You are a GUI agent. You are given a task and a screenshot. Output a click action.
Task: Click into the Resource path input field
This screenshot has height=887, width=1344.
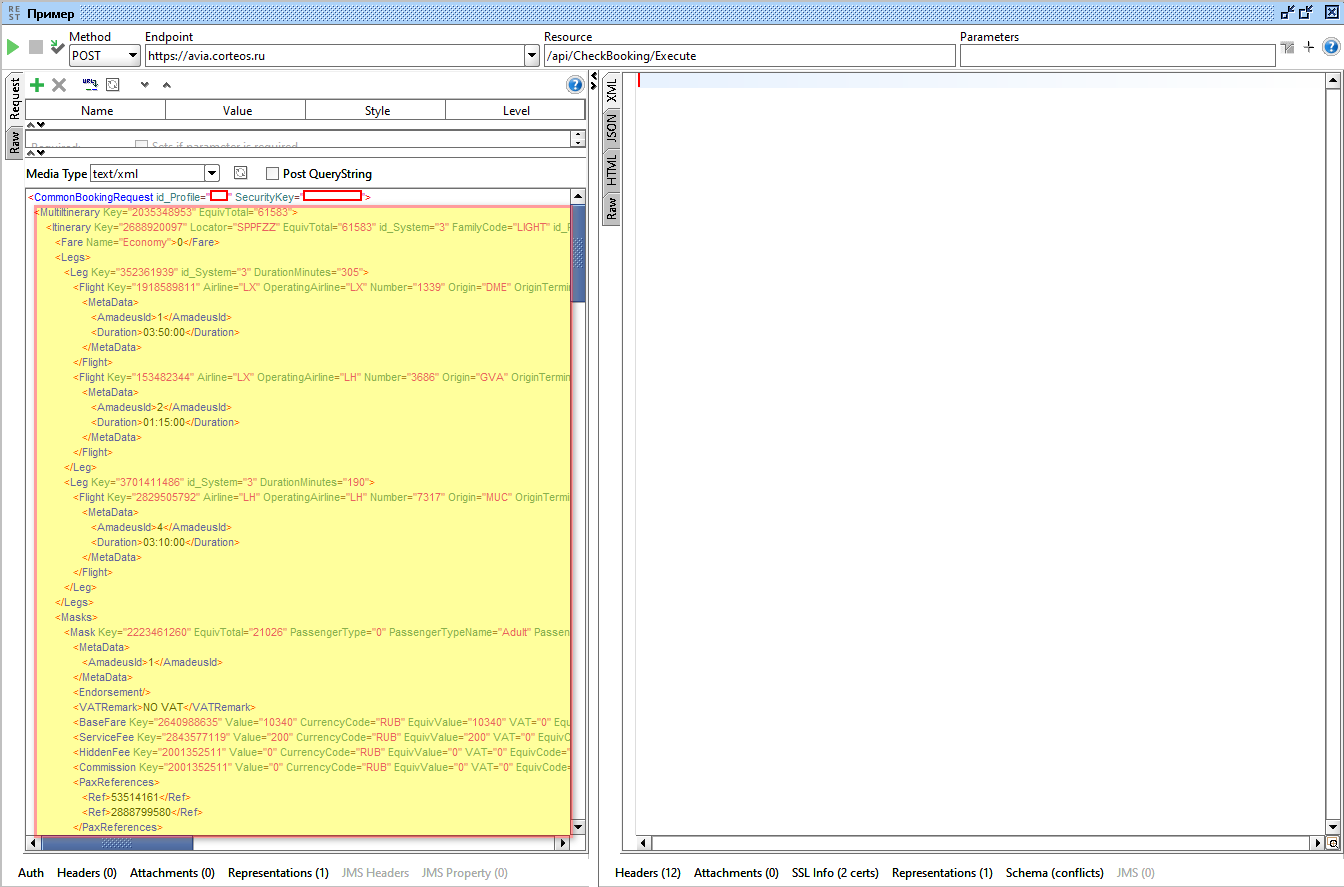[x=748, y=56]
